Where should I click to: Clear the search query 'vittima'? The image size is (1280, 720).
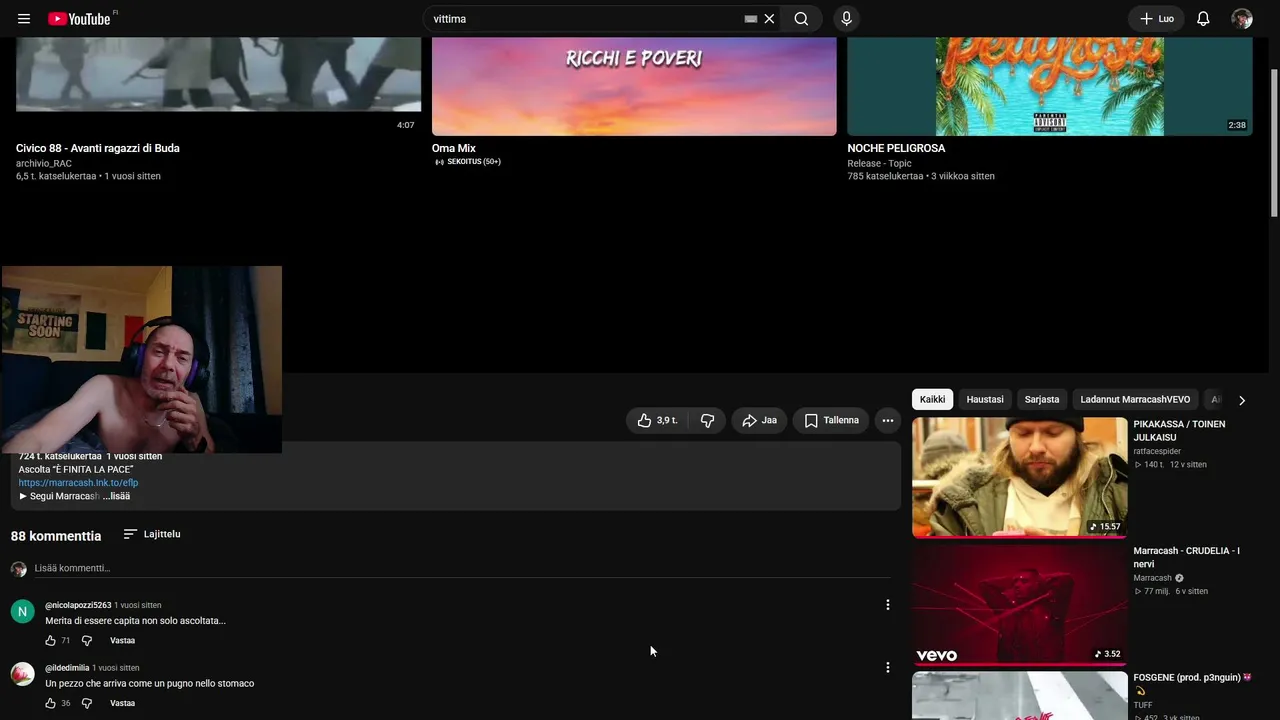point(769,19)
